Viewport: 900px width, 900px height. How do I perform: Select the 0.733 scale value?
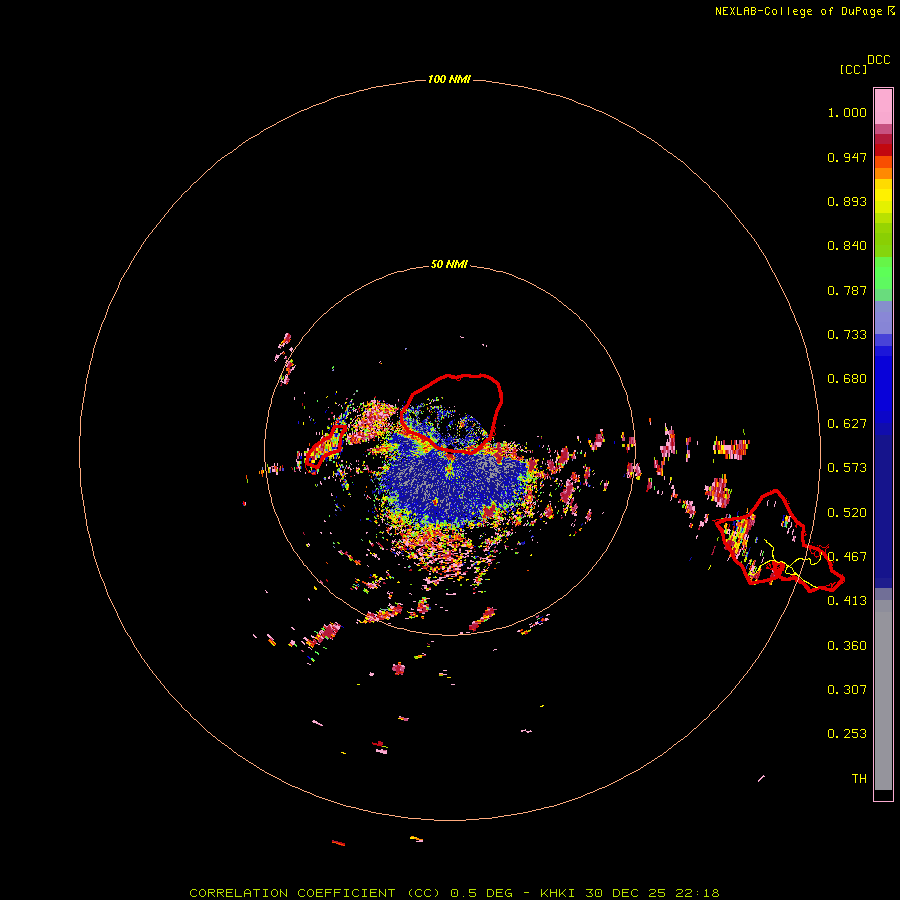tap(847, 335)
